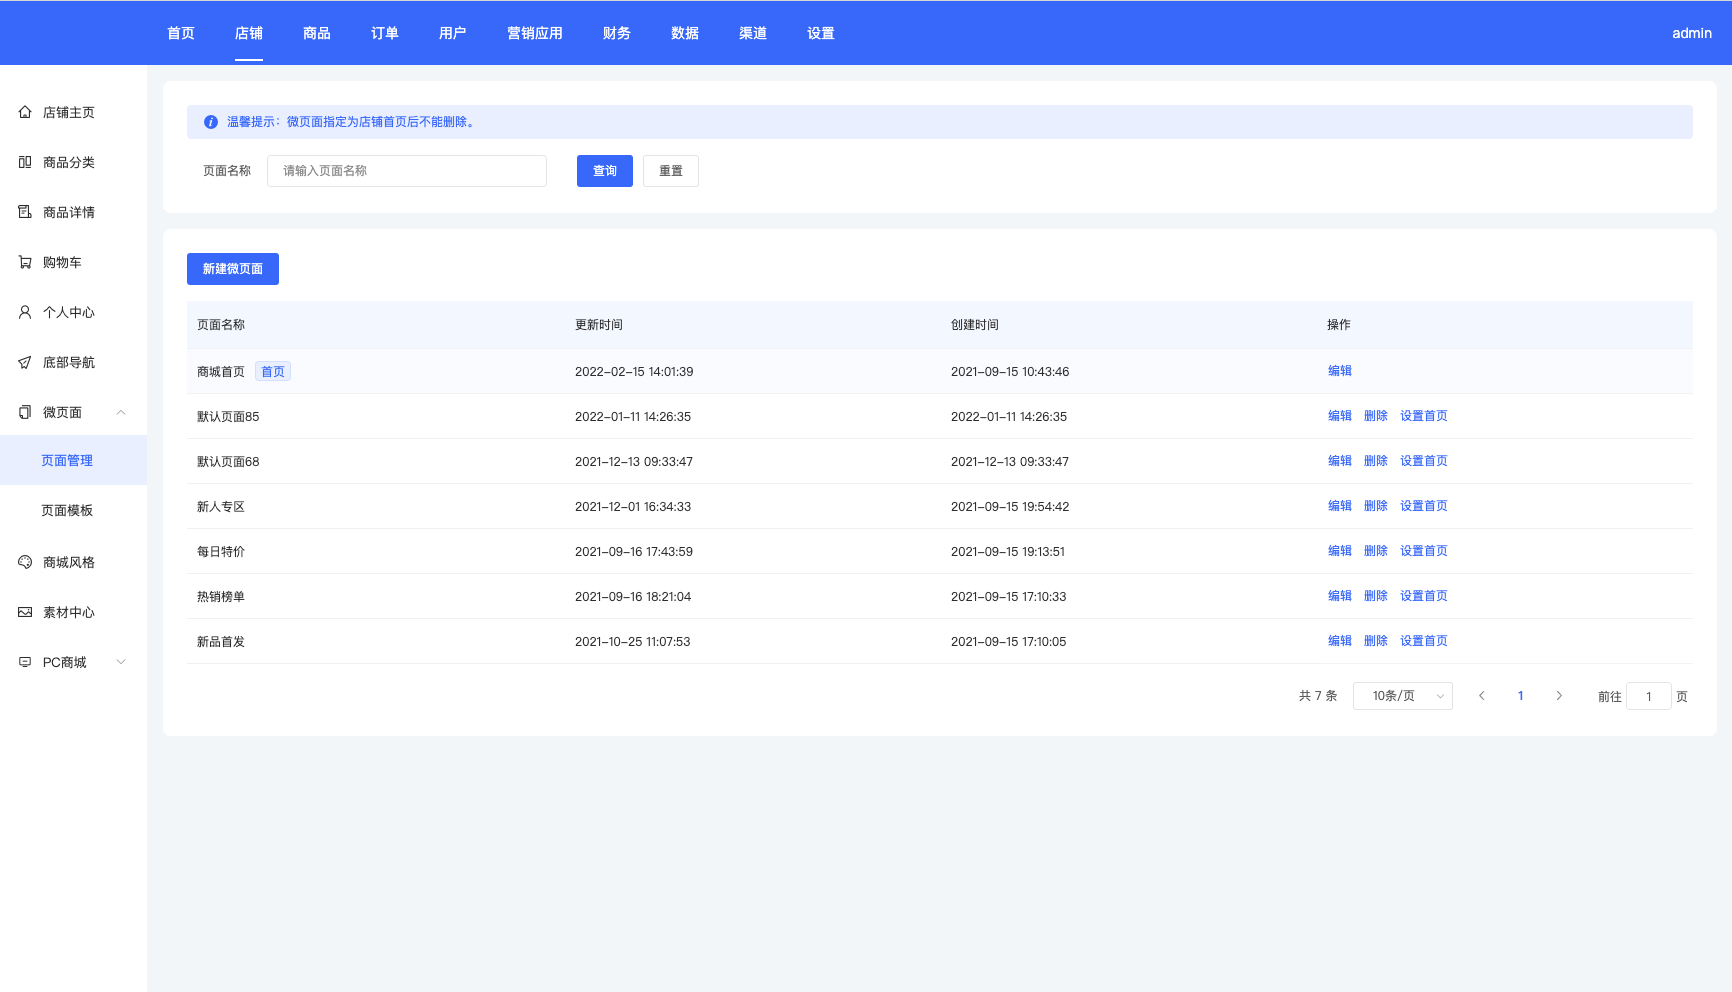Screen dimensions: 1732x992
Task: Click the house icon beside 店铺主页
Action: point(25,112)
